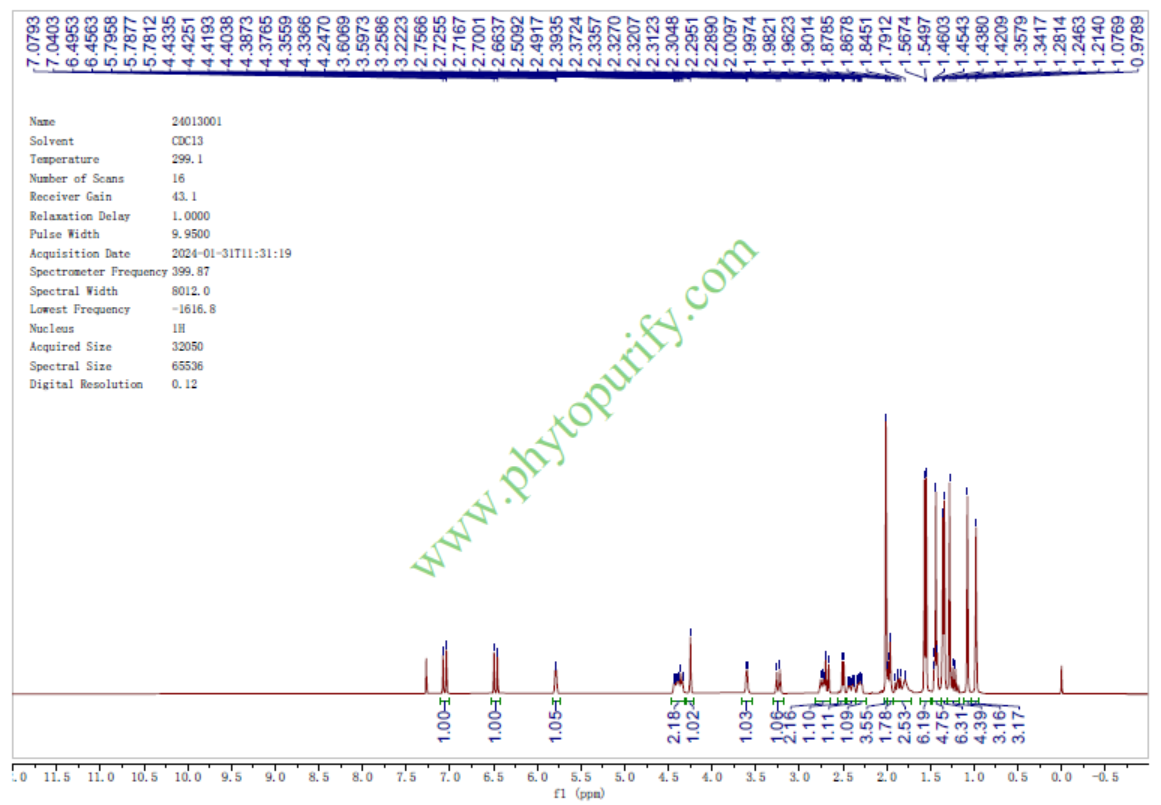Viewport: 1161px width, 805px height.
Task: Click the 3.17 integration value label
Action: [1019, 727]
